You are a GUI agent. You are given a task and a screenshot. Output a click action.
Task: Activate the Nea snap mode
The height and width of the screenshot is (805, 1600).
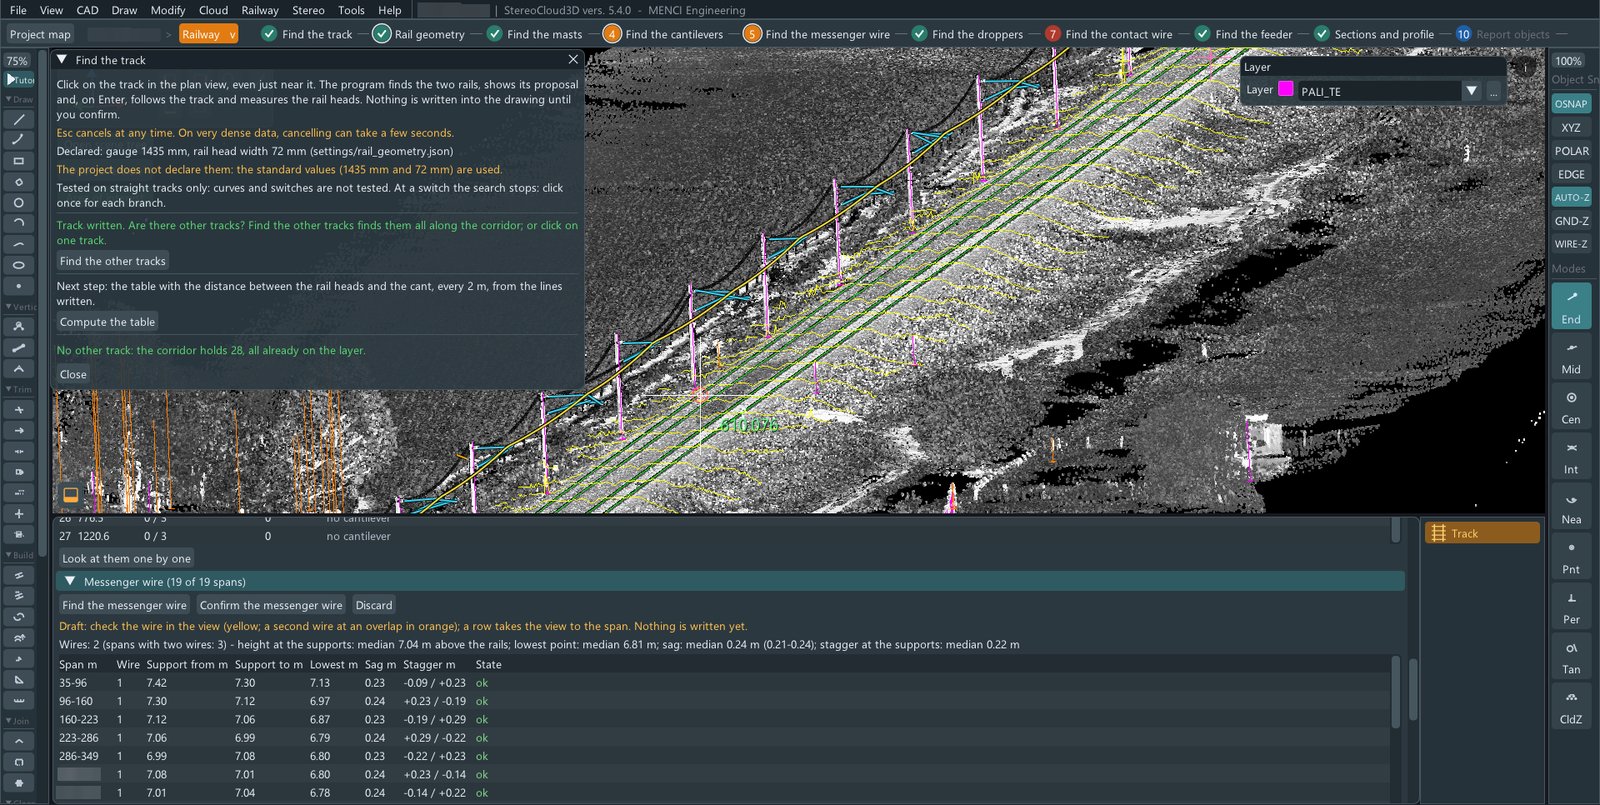[1571, 506]
